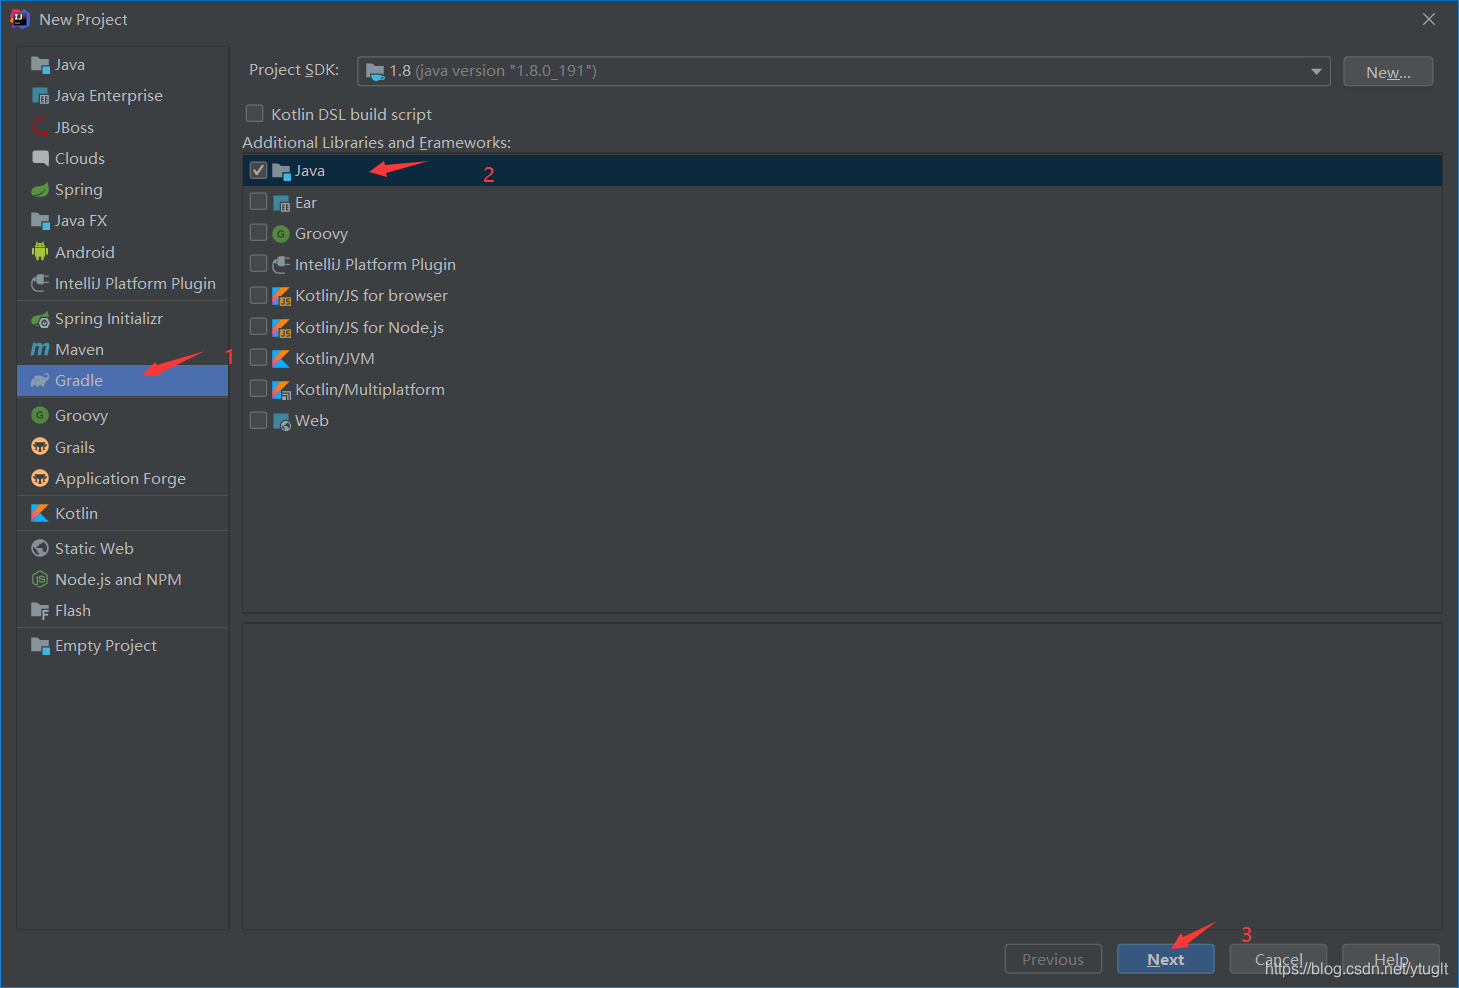Click the Cancel button
Screen dimensions: 1459x988
[1278, 959]
